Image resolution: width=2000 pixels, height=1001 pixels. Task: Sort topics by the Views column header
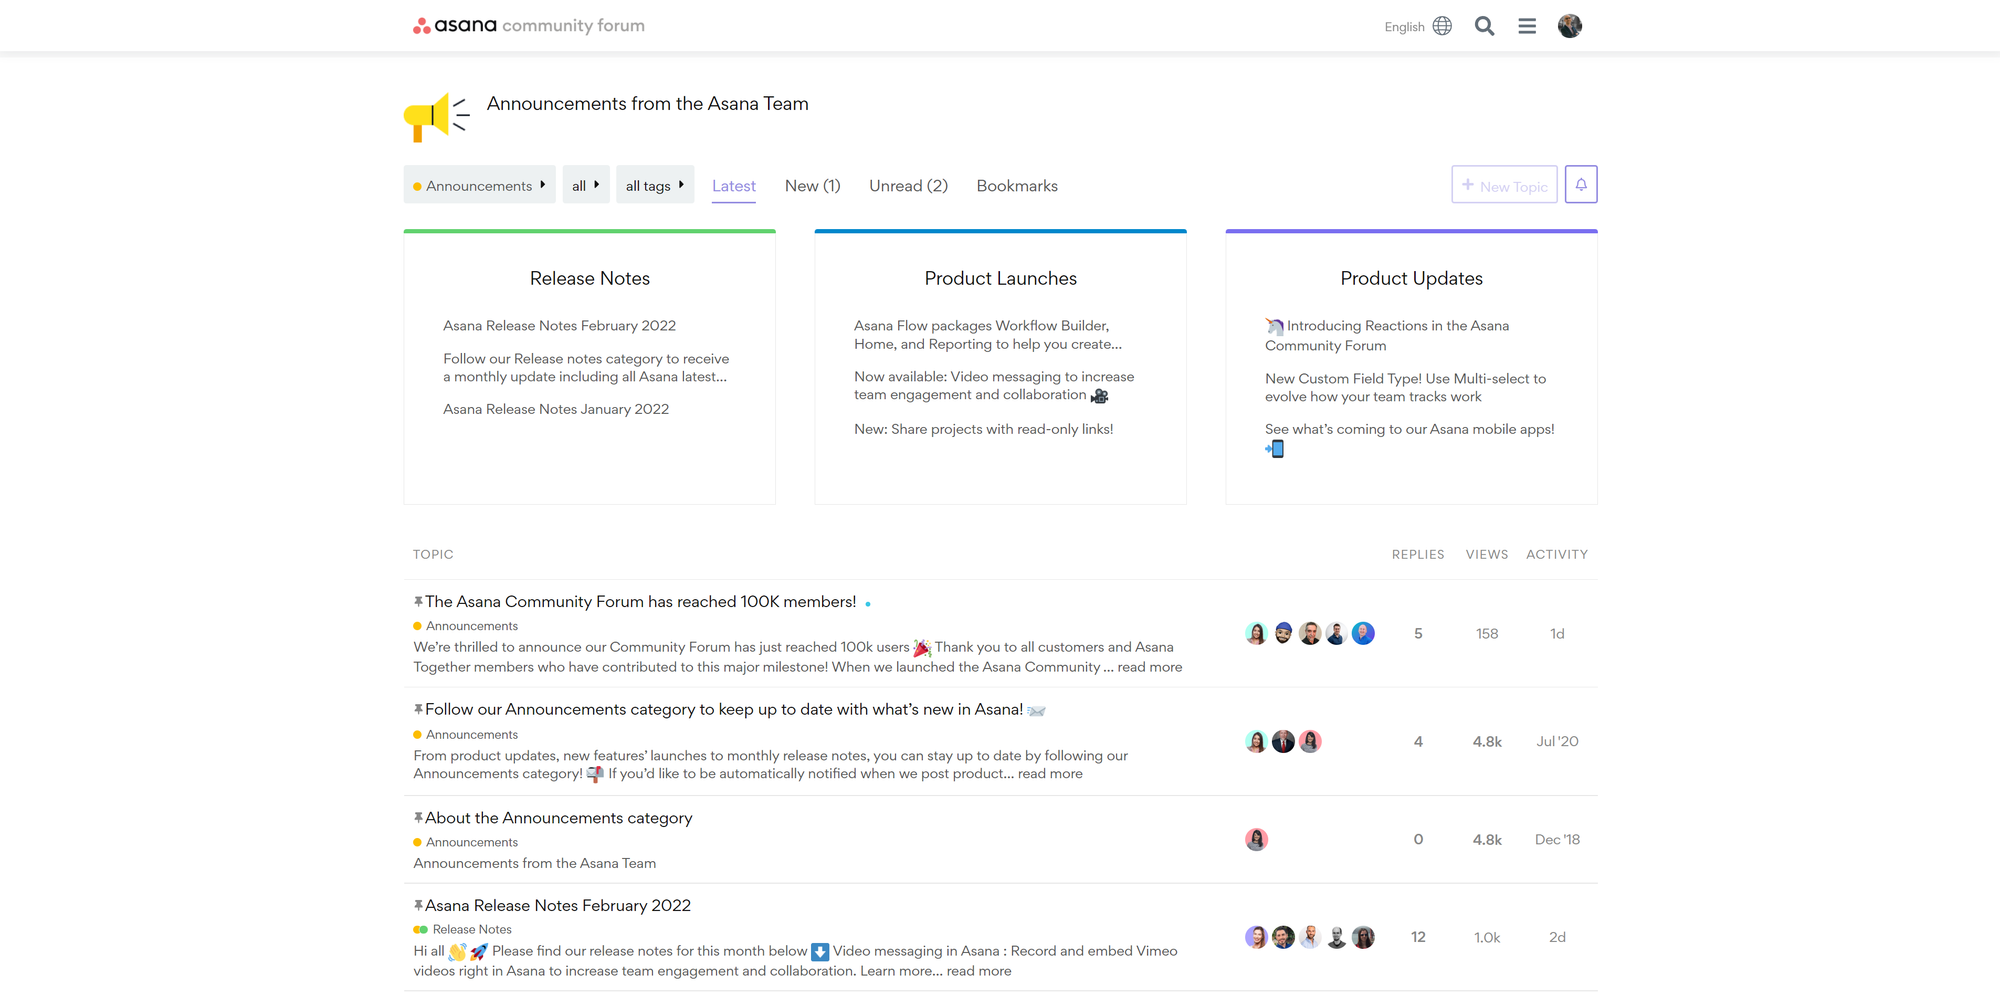coord(1487,554)
